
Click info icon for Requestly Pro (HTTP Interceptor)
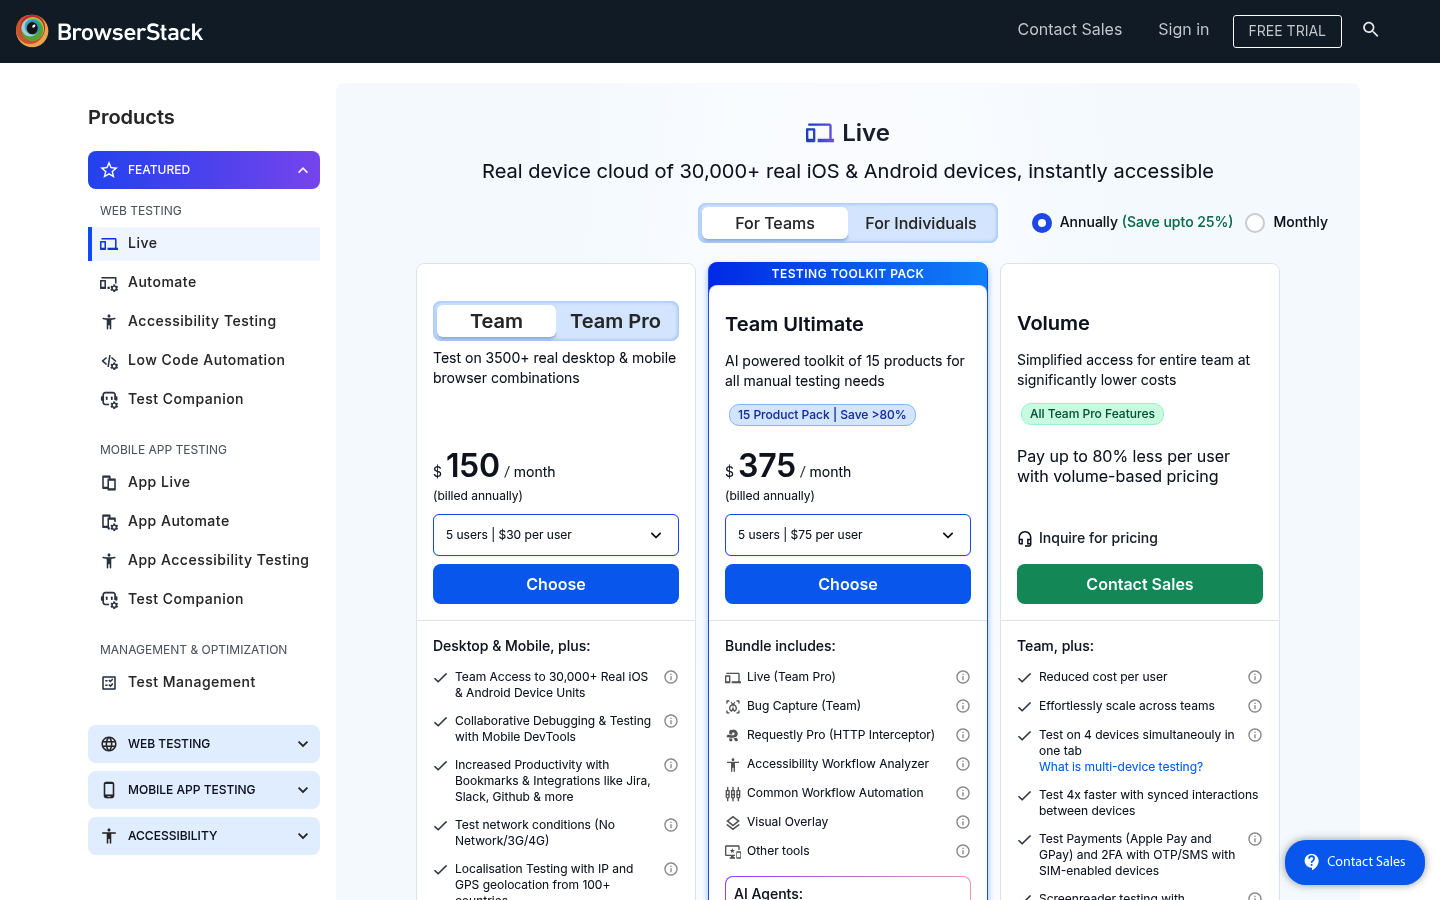963,735
